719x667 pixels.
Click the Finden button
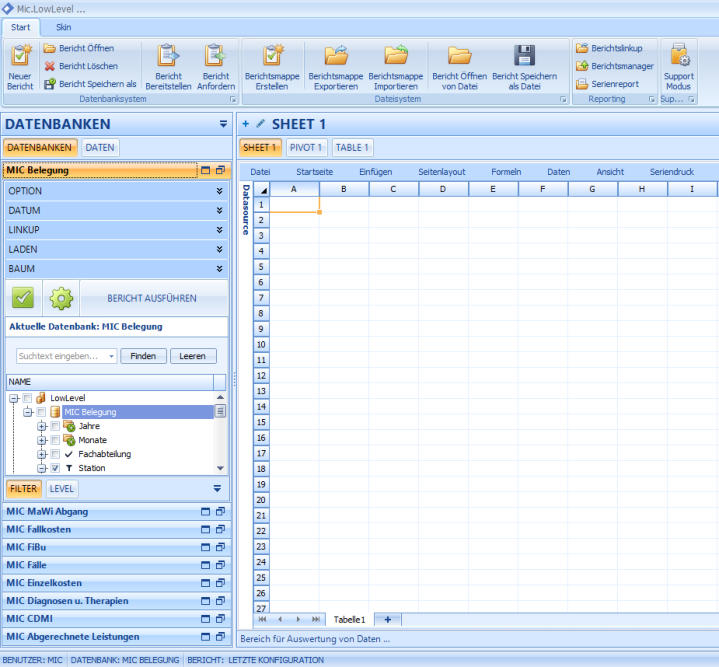[x=143, y=356]
